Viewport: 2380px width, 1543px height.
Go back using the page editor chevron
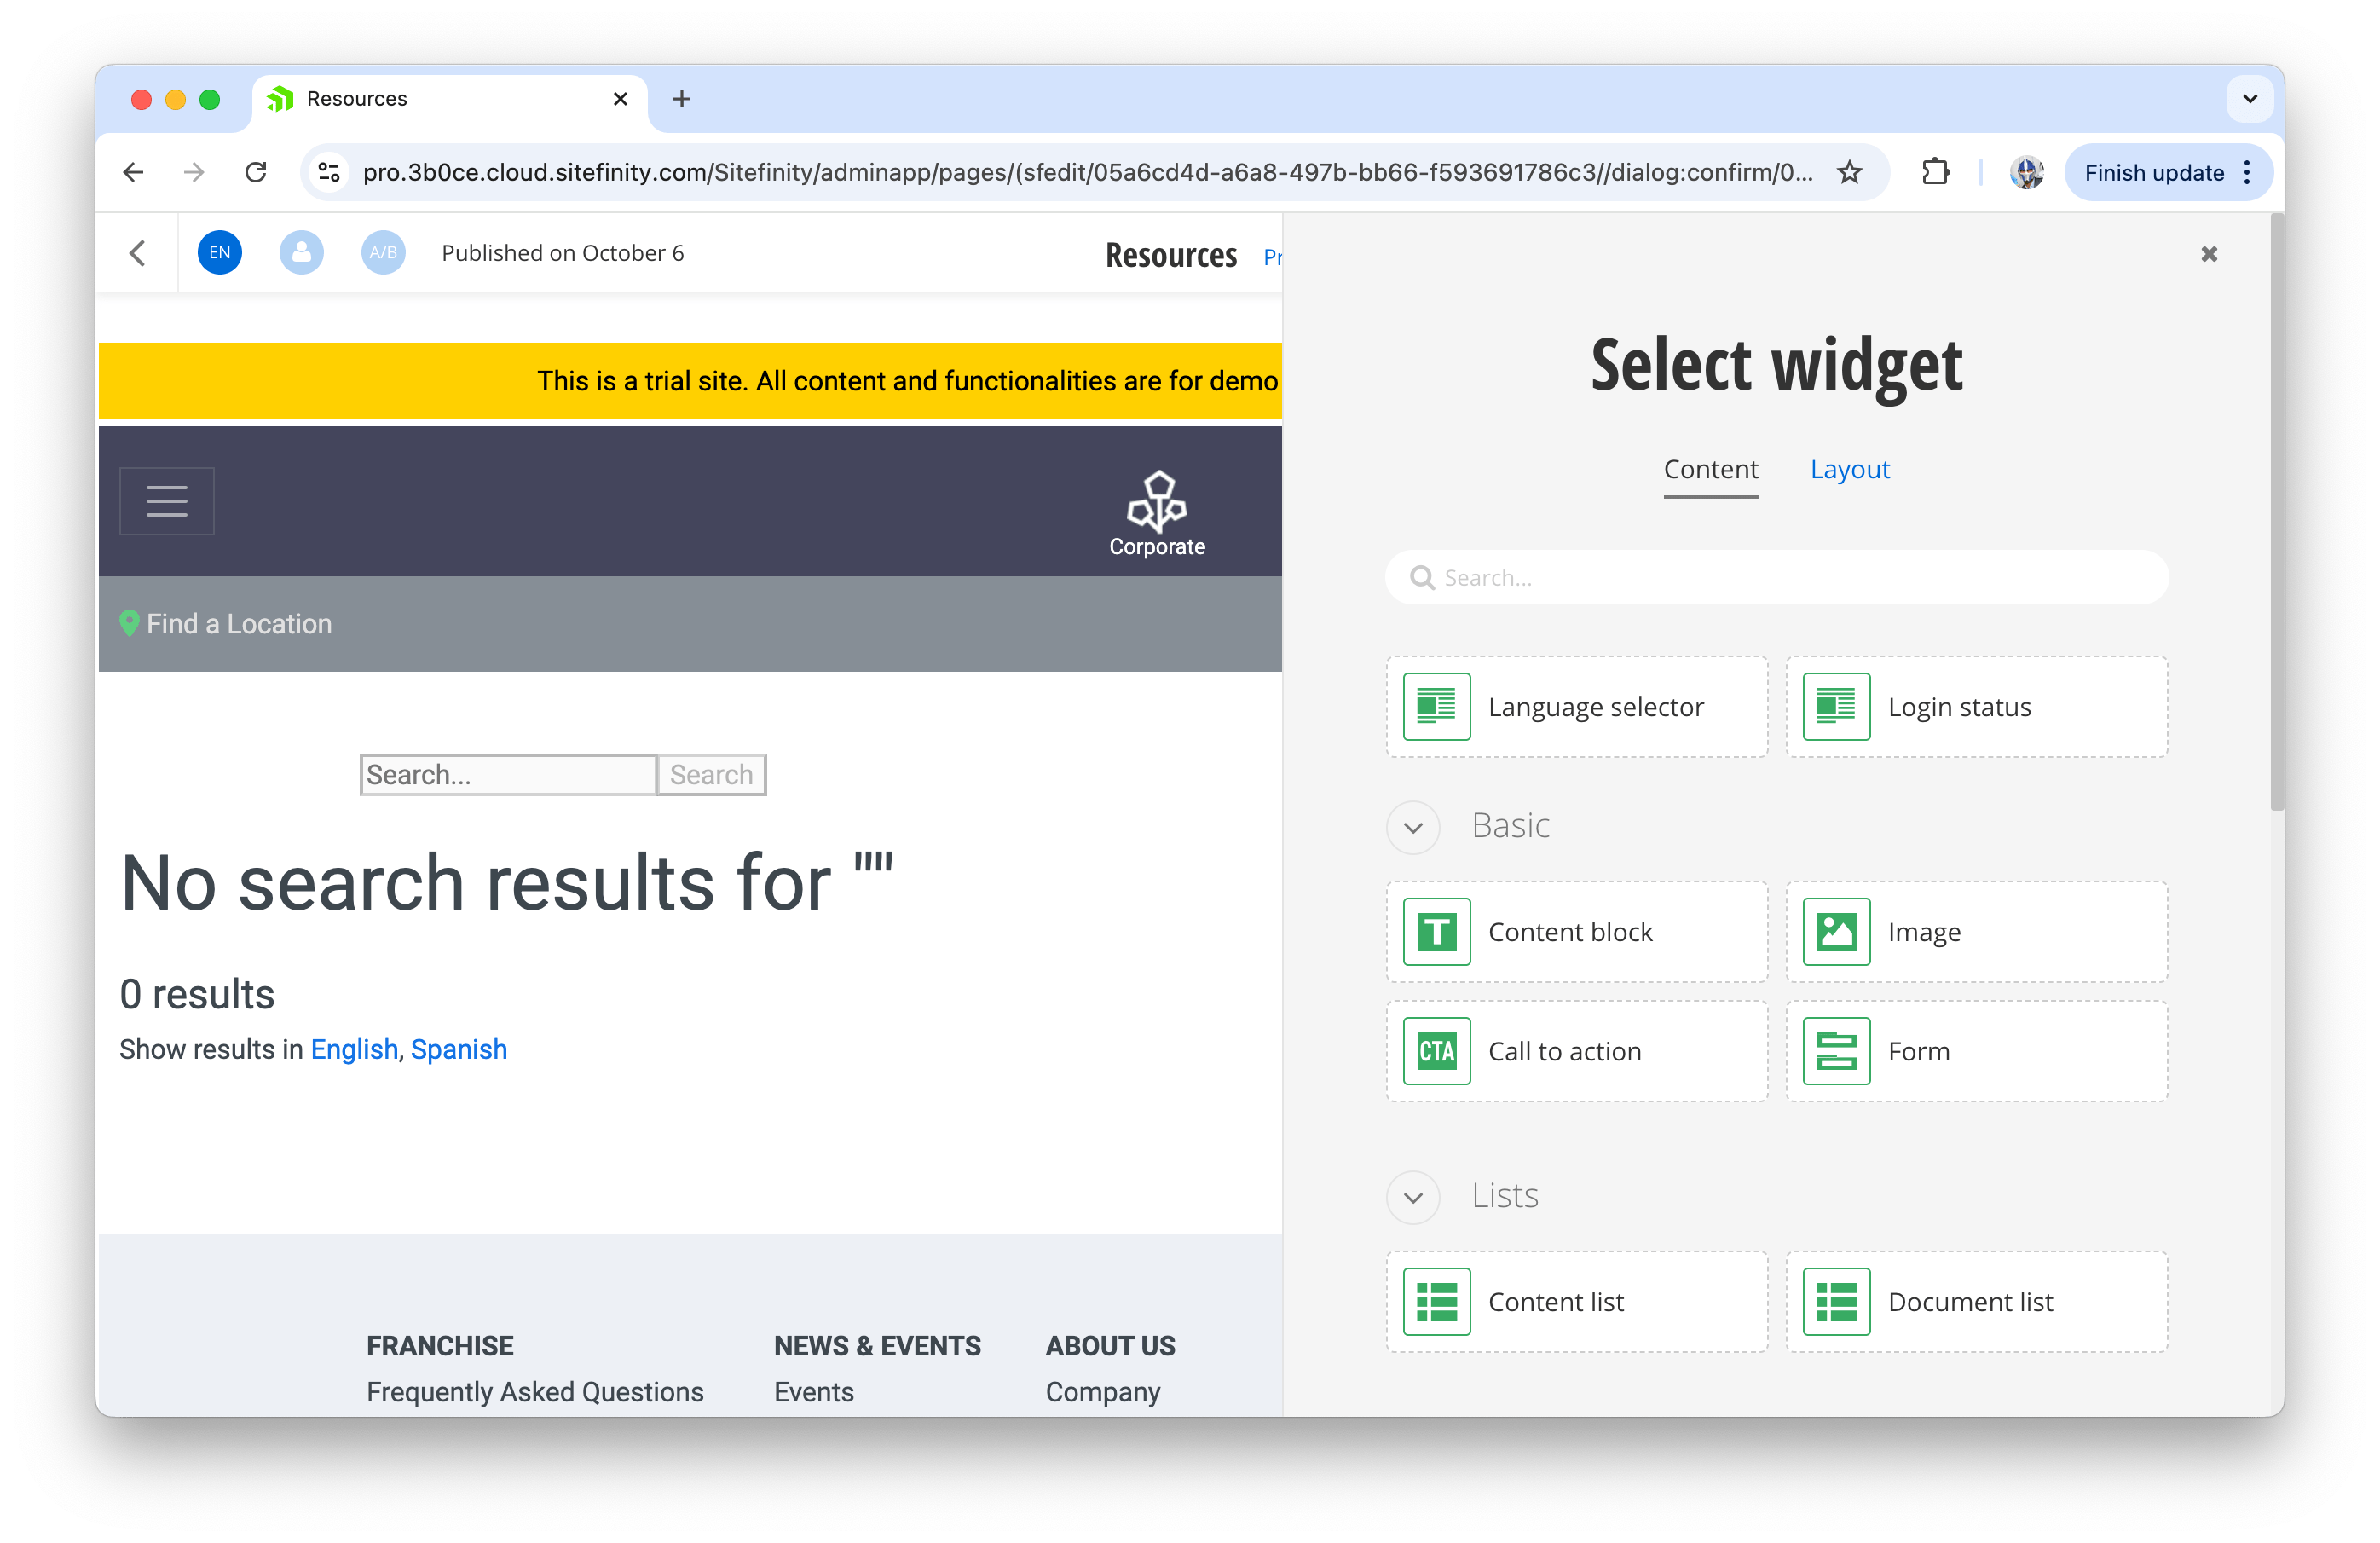(x=138, y=253)
